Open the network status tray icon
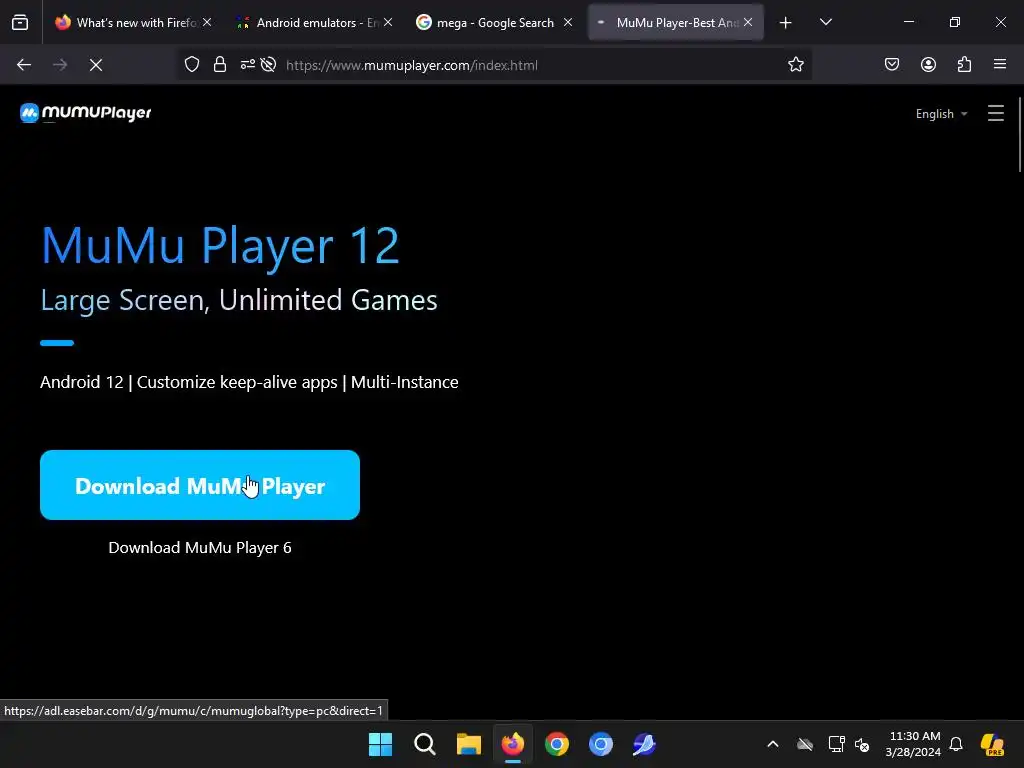This screenshot has height=768, width=1024. click(837, 744)
